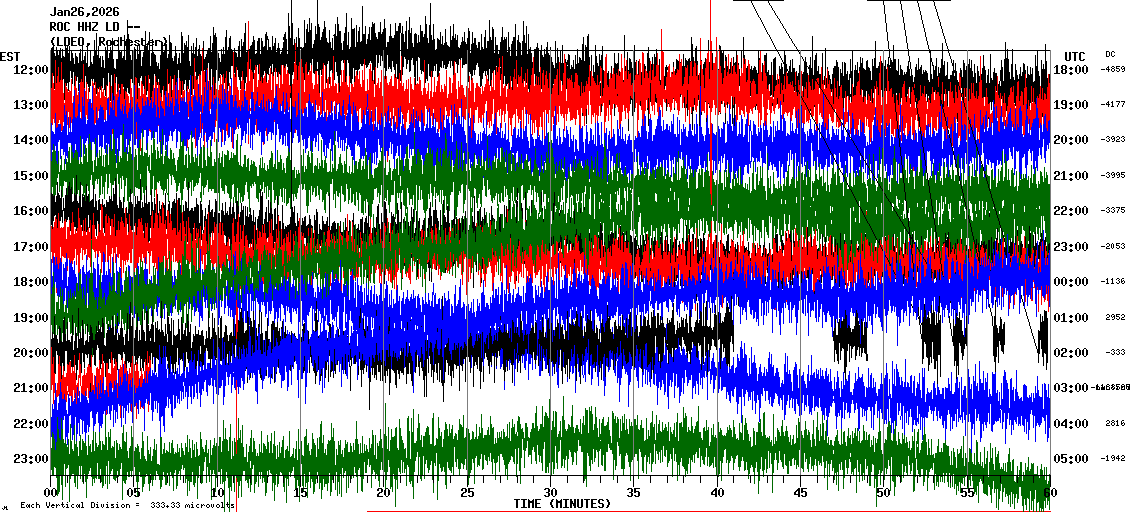Click the UTC timezone header
1130x519 pixels.
(1075, 56)
